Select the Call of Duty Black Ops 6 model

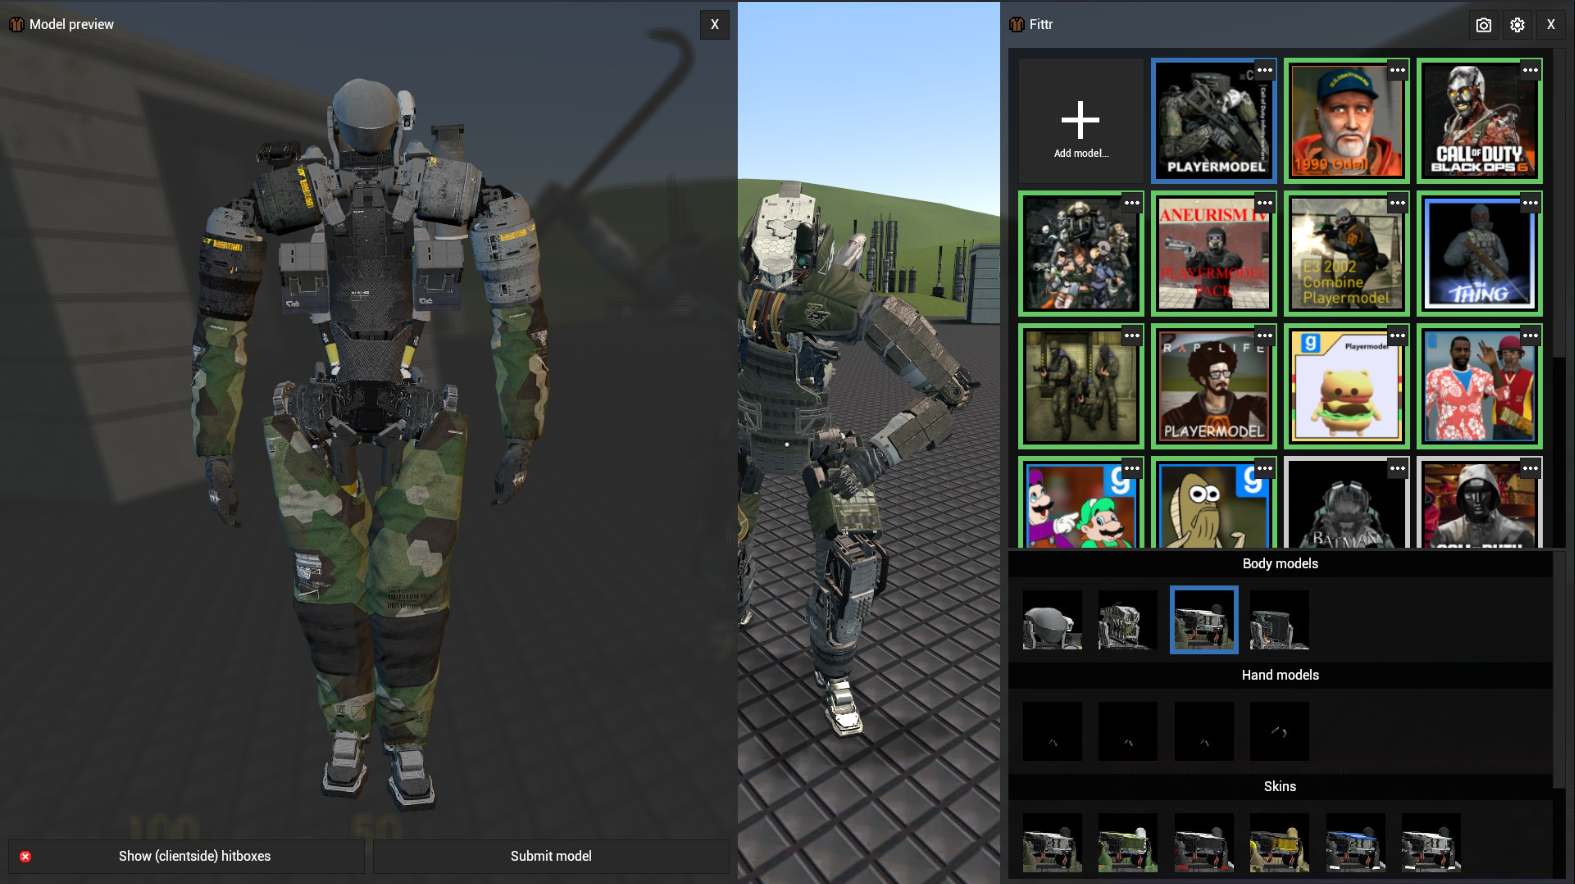click(1479, 122)
